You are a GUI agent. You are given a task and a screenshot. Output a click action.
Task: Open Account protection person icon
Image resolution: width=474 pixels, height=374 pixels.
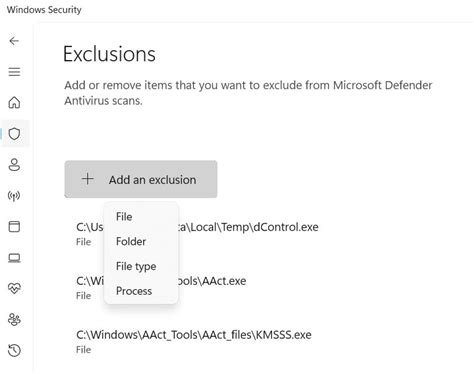(x=14, y=165)
